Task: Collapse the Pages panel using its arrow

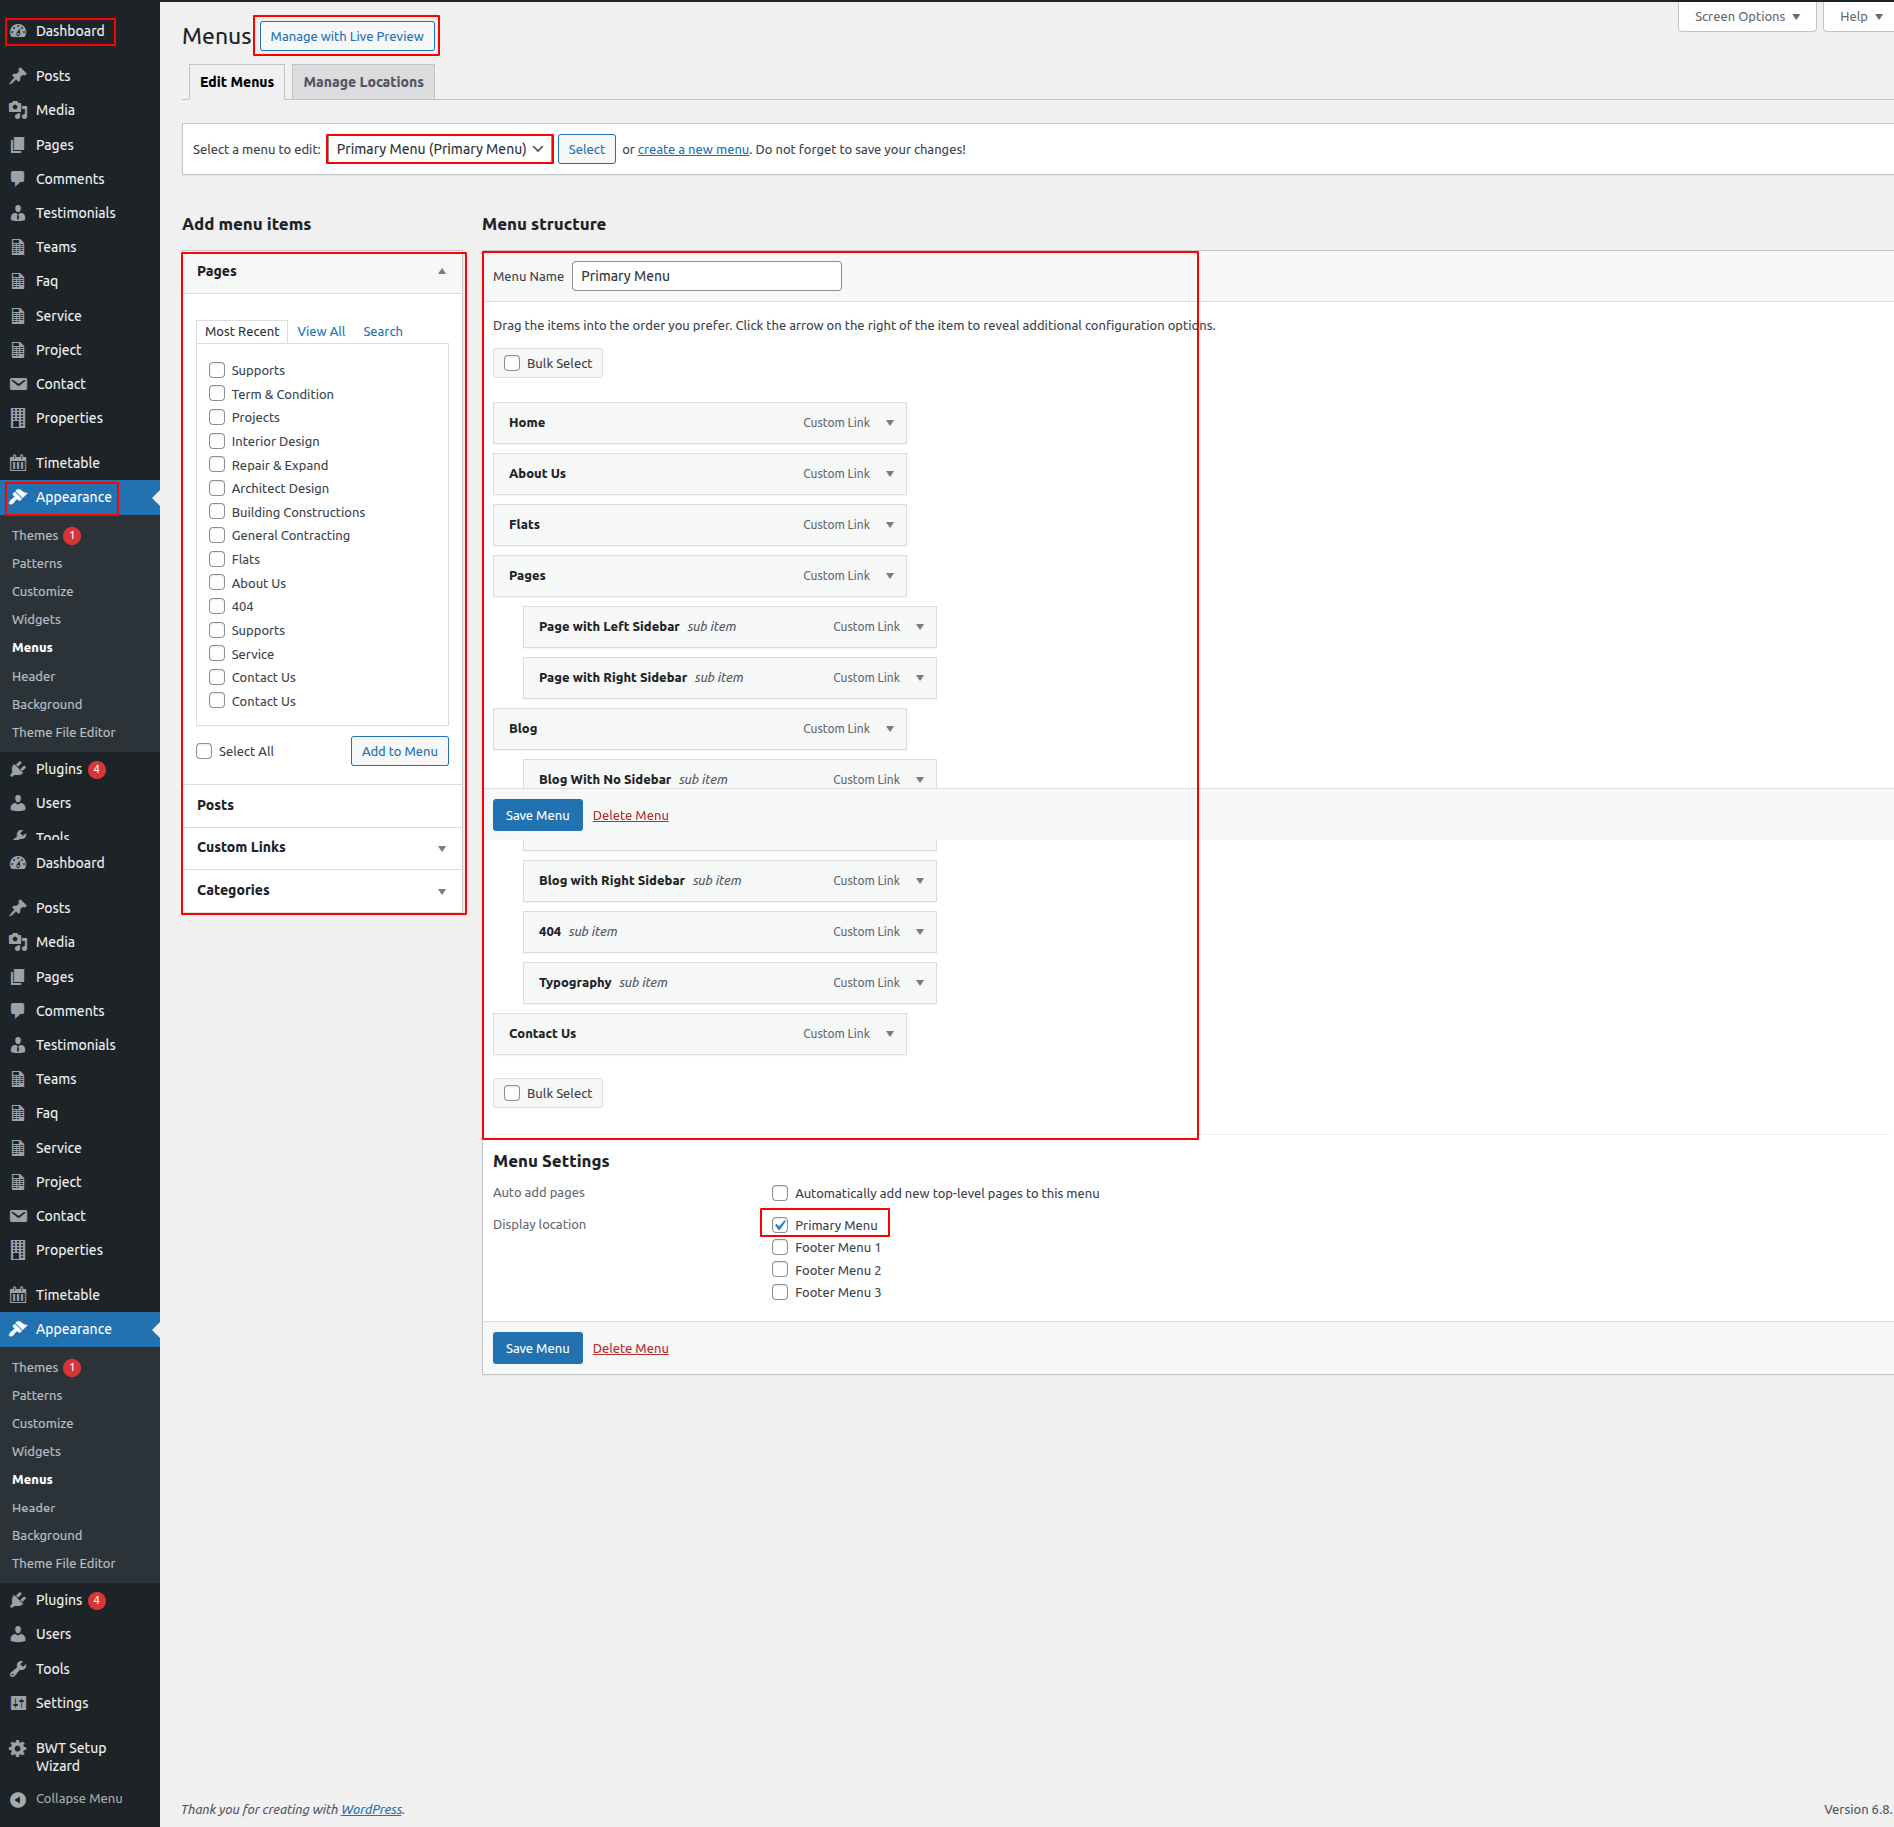Action: 442,272
